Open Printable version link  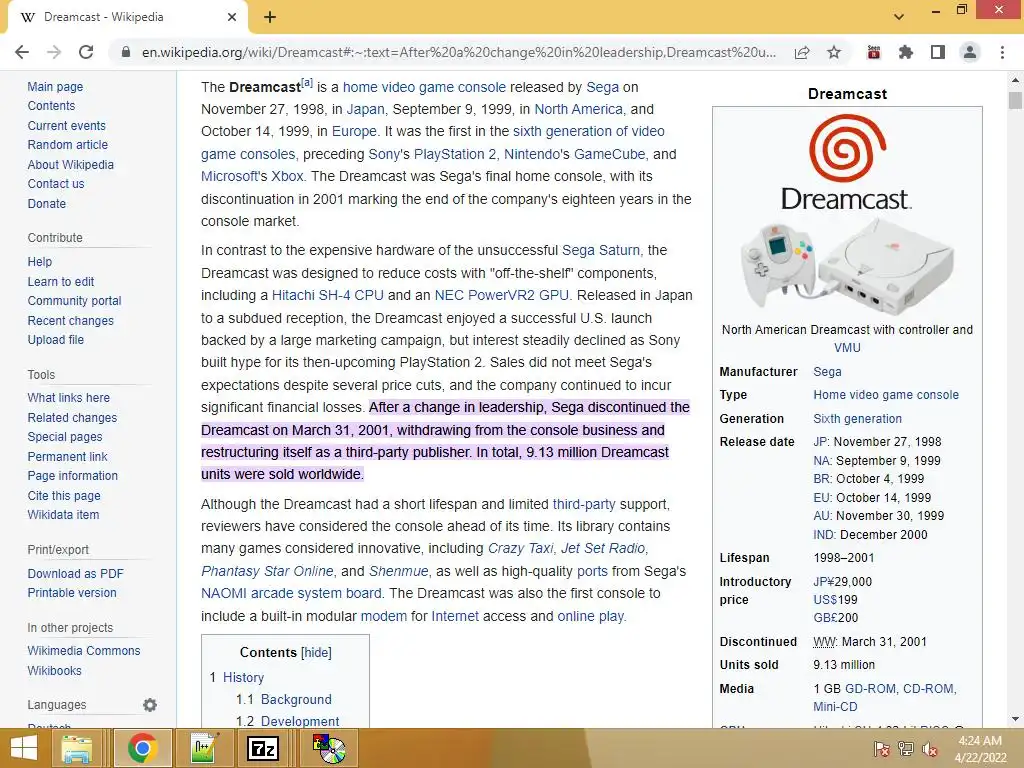point(72,593)
